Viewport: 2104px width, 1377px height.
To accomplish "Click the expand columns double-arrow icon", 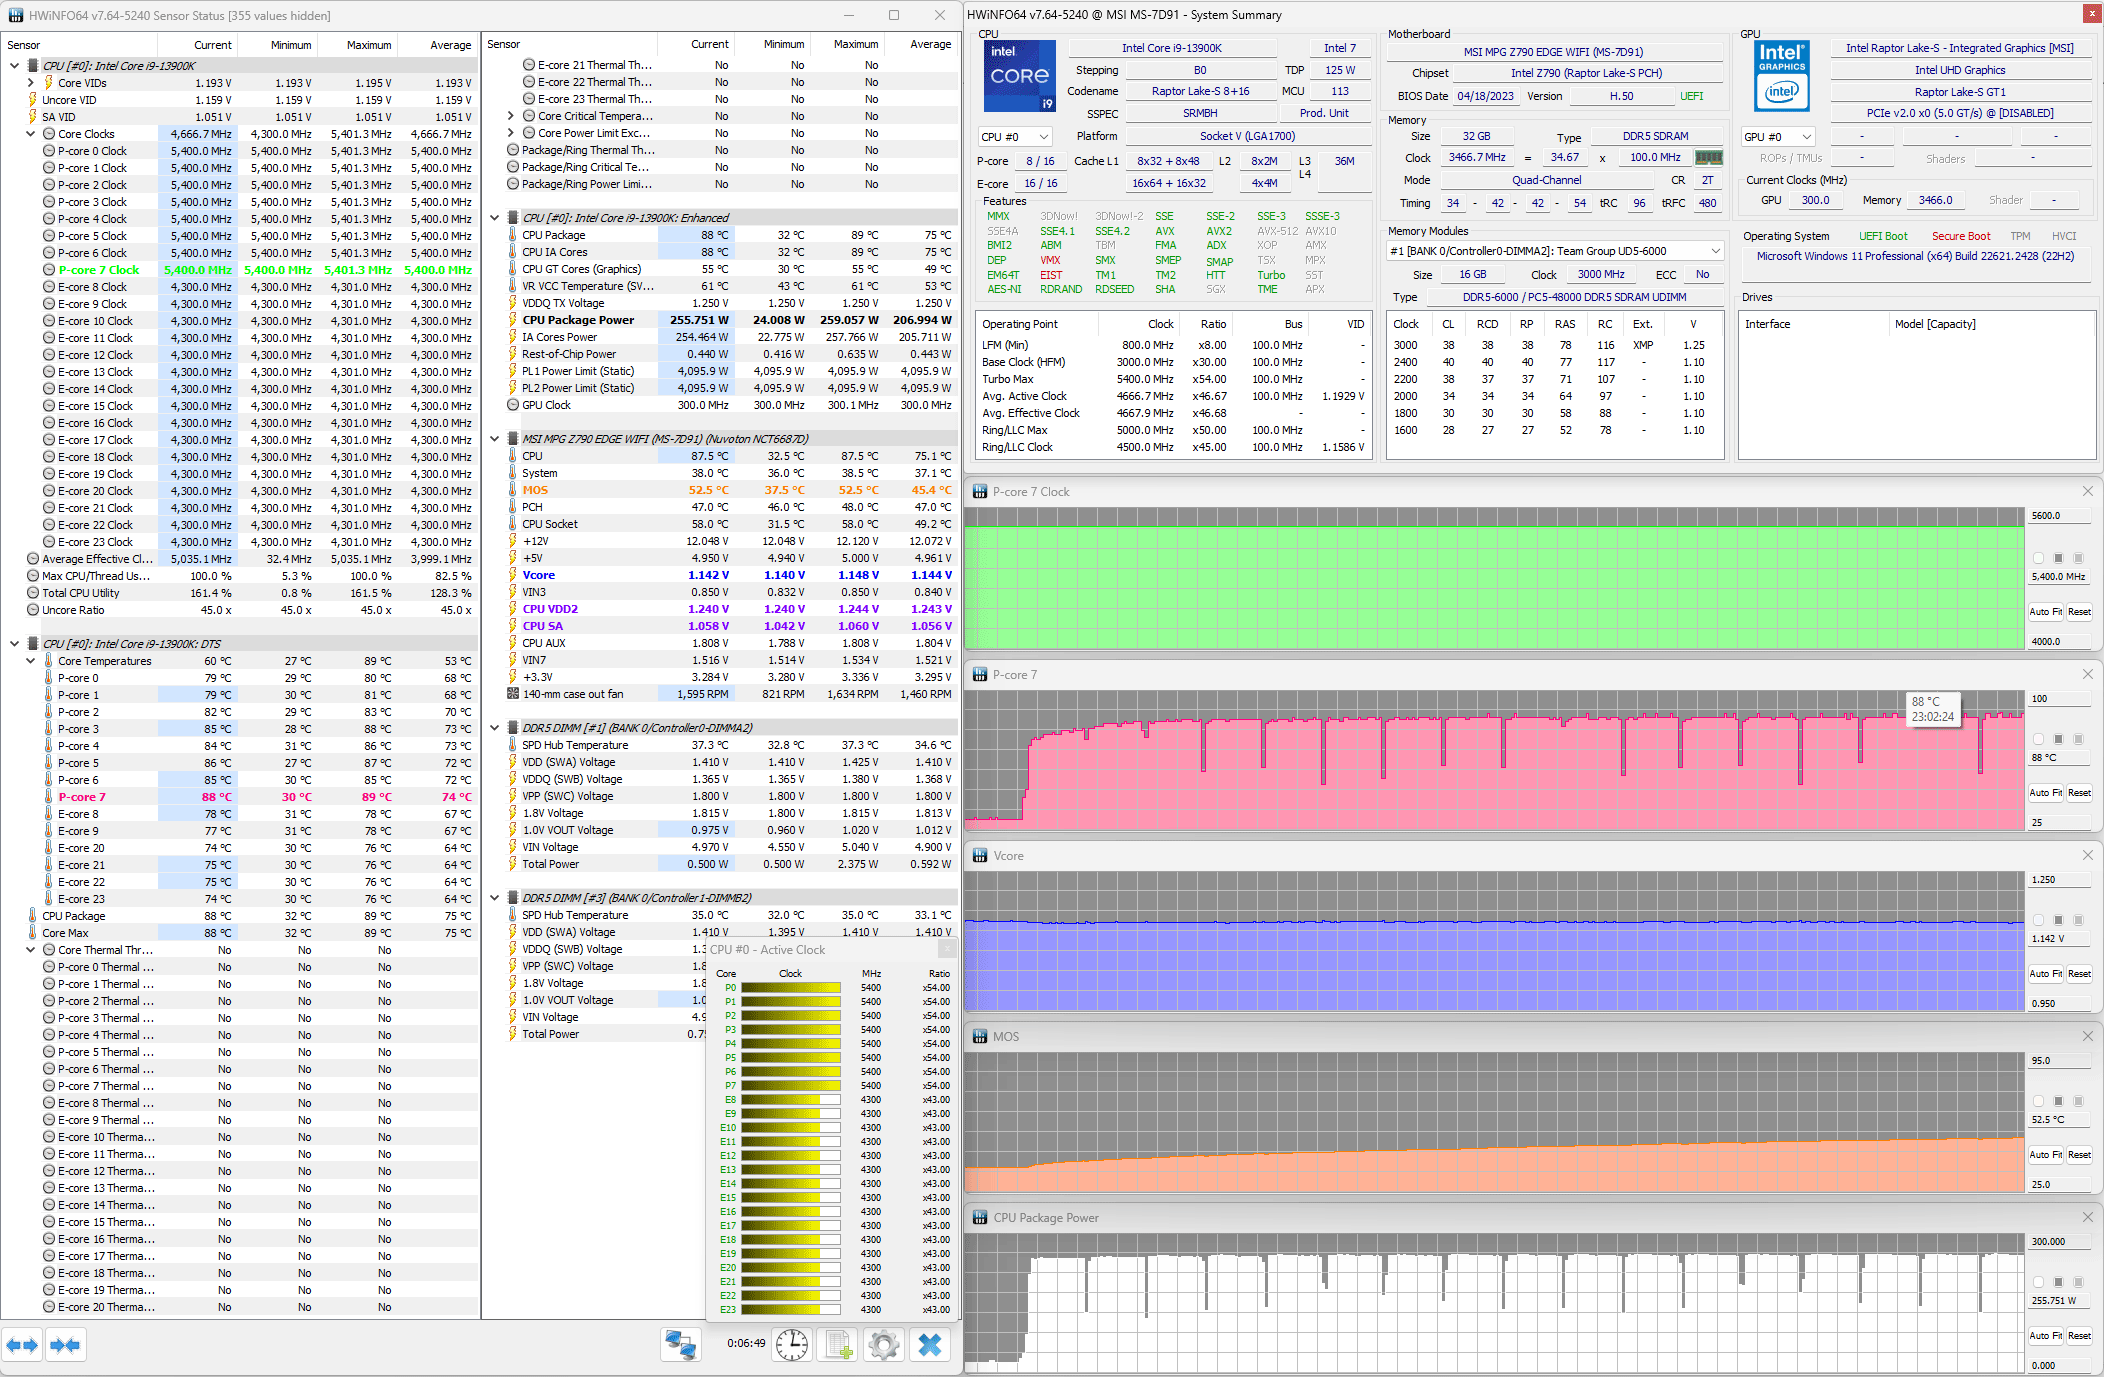I will tap(22, 1345).
